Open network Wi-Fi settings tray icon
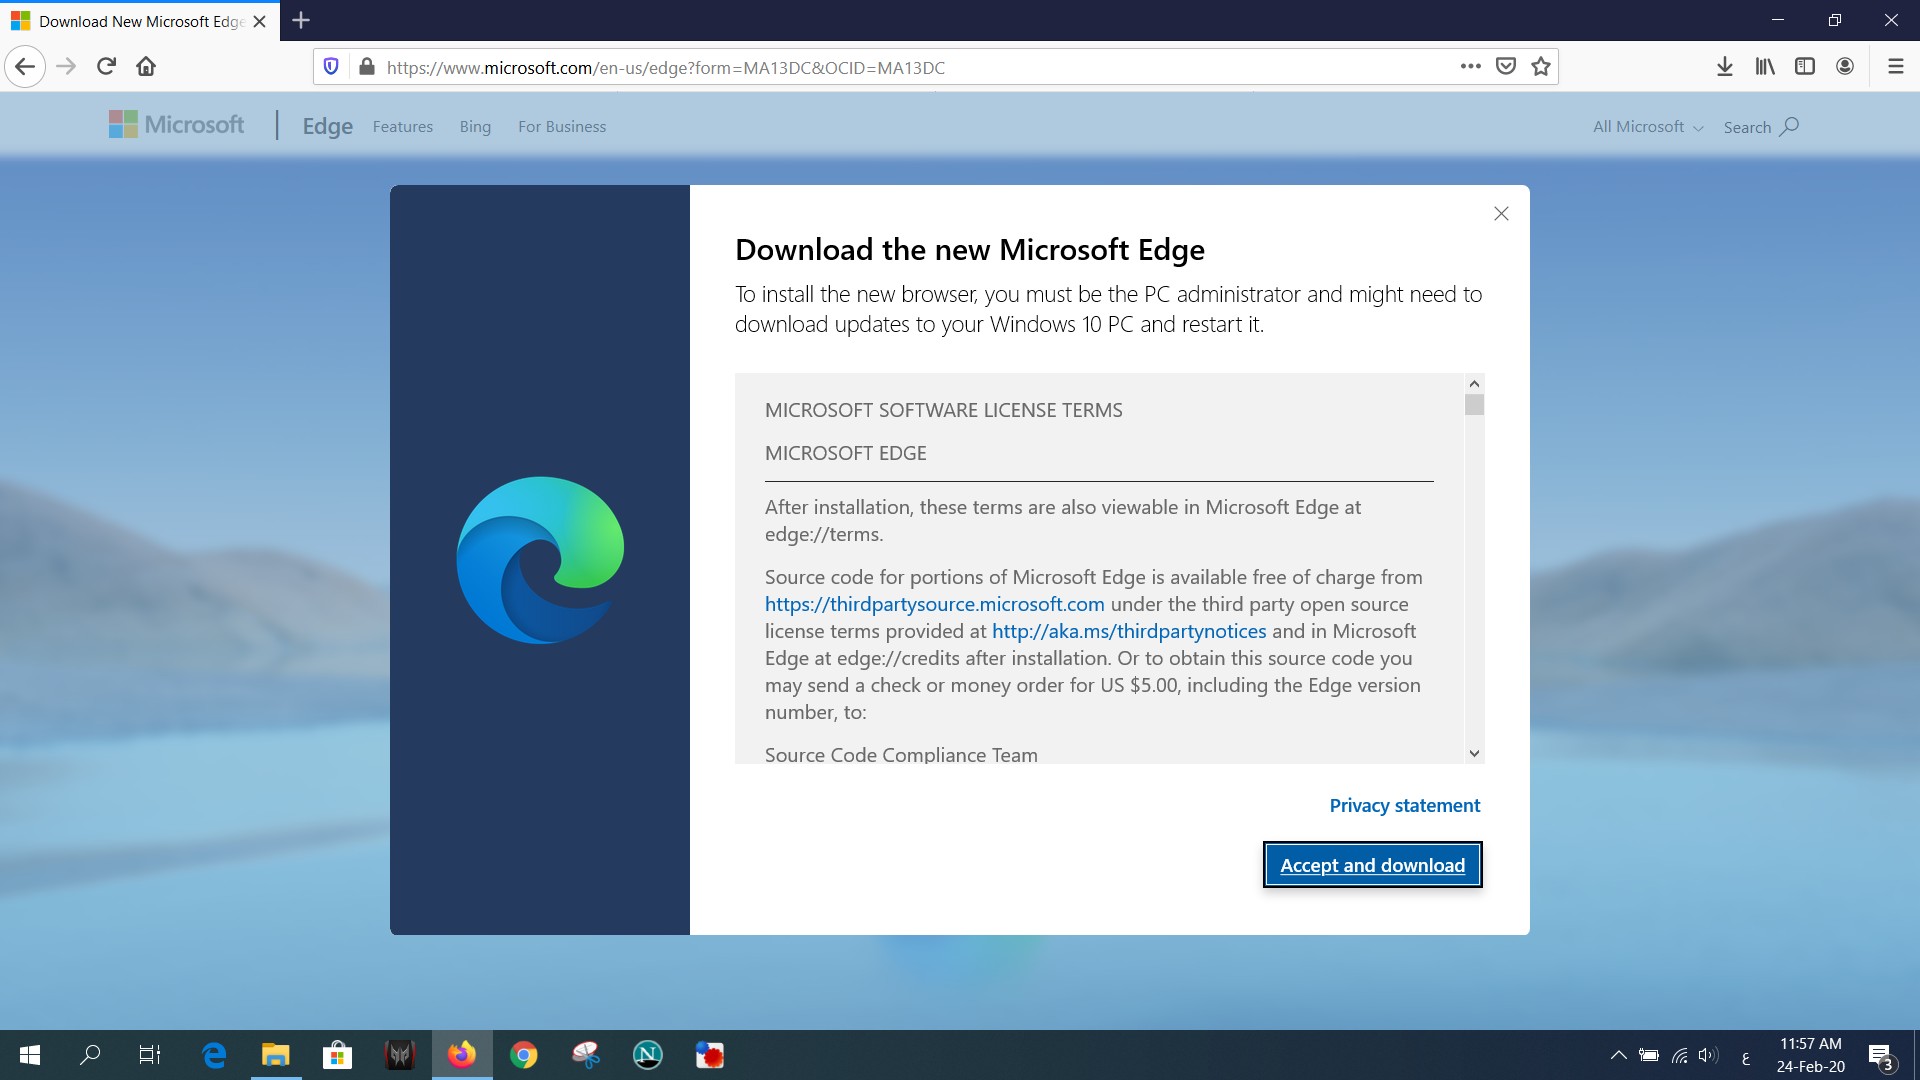The width and height of the screenshot is (1920, 1080). (x=1680, y=1055)
